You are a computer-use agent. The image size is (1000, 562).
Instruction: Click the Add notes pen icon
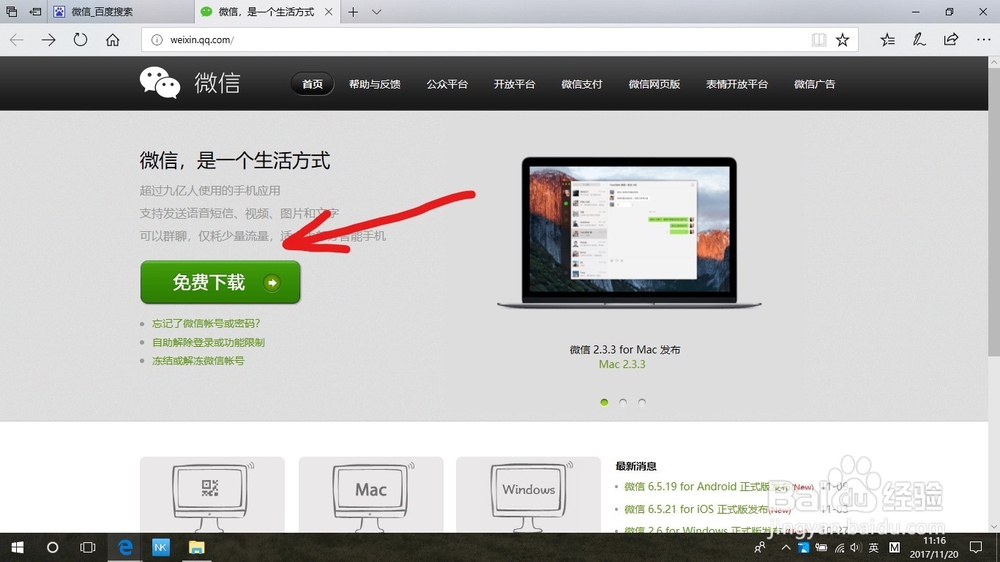point(918,40)
